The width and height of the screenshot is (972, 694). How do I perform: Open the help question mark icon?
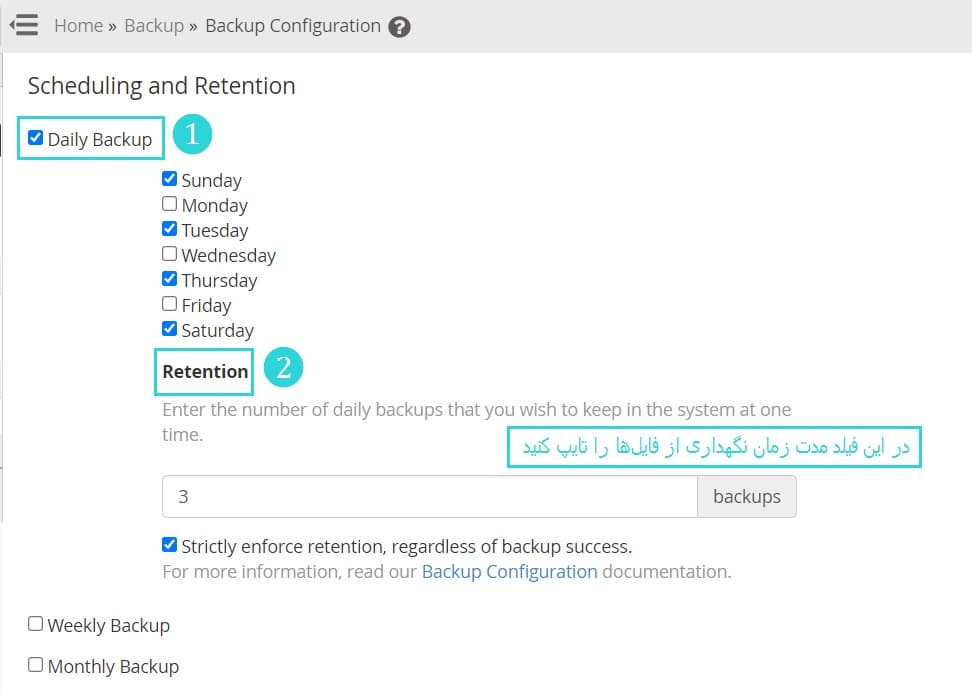399,27
